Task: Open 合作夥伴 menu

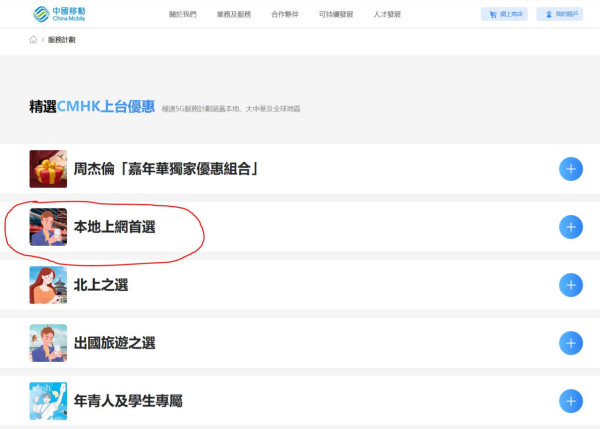Action: [x=285, y=15]
